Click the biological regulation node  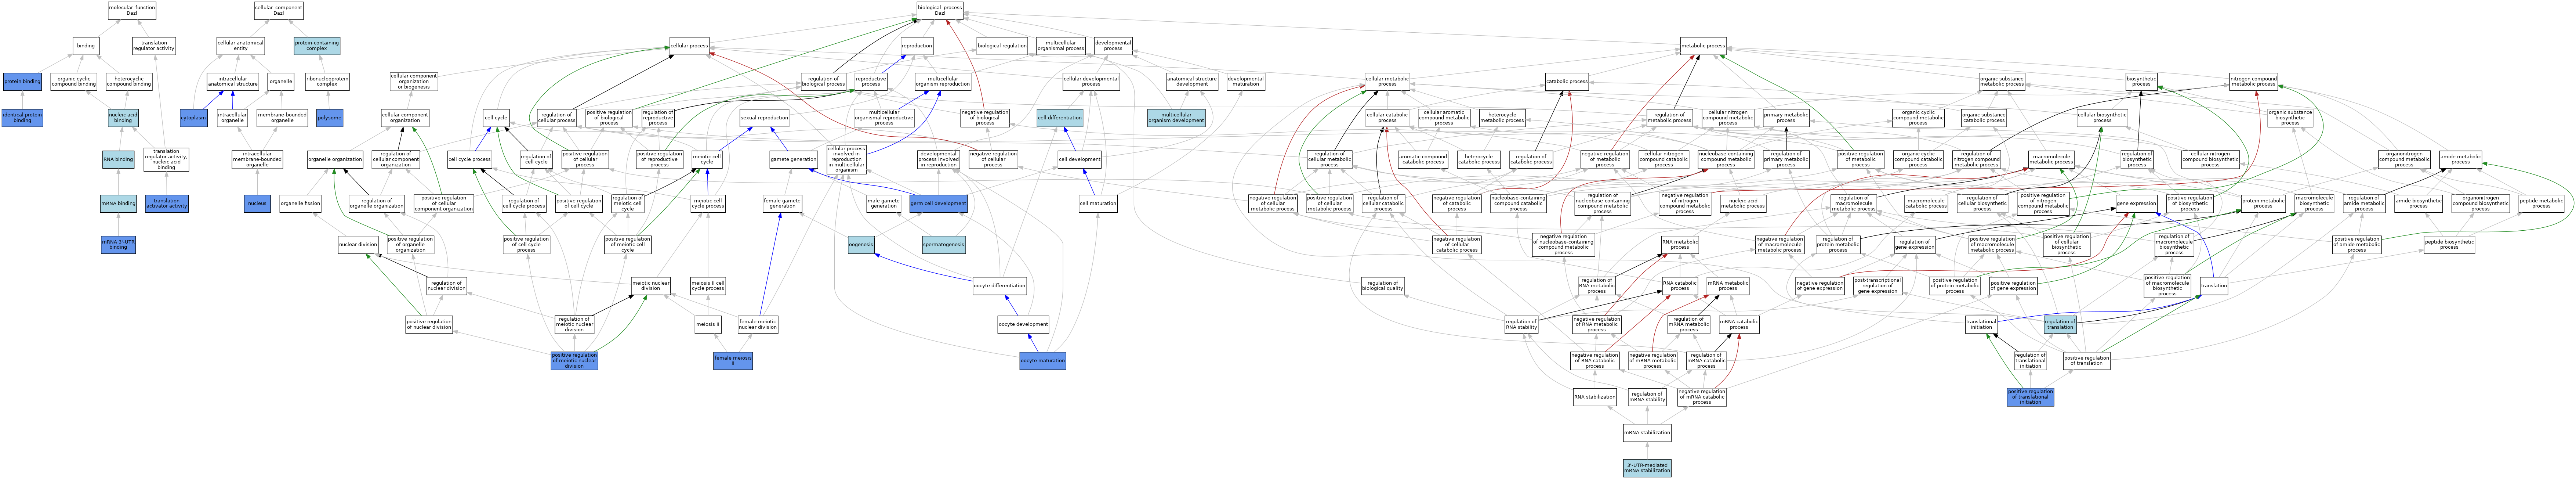(x=1002, y=46)
